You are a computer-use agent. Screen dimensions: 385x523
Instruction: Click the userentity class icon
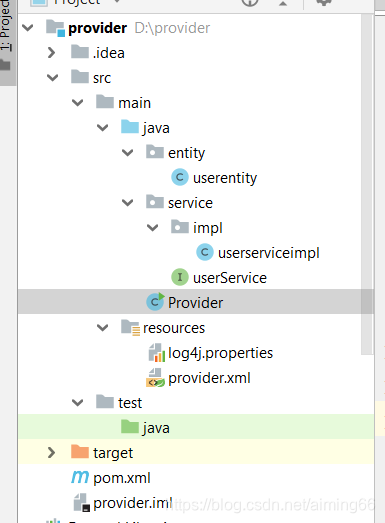click(x=180, y=177)
